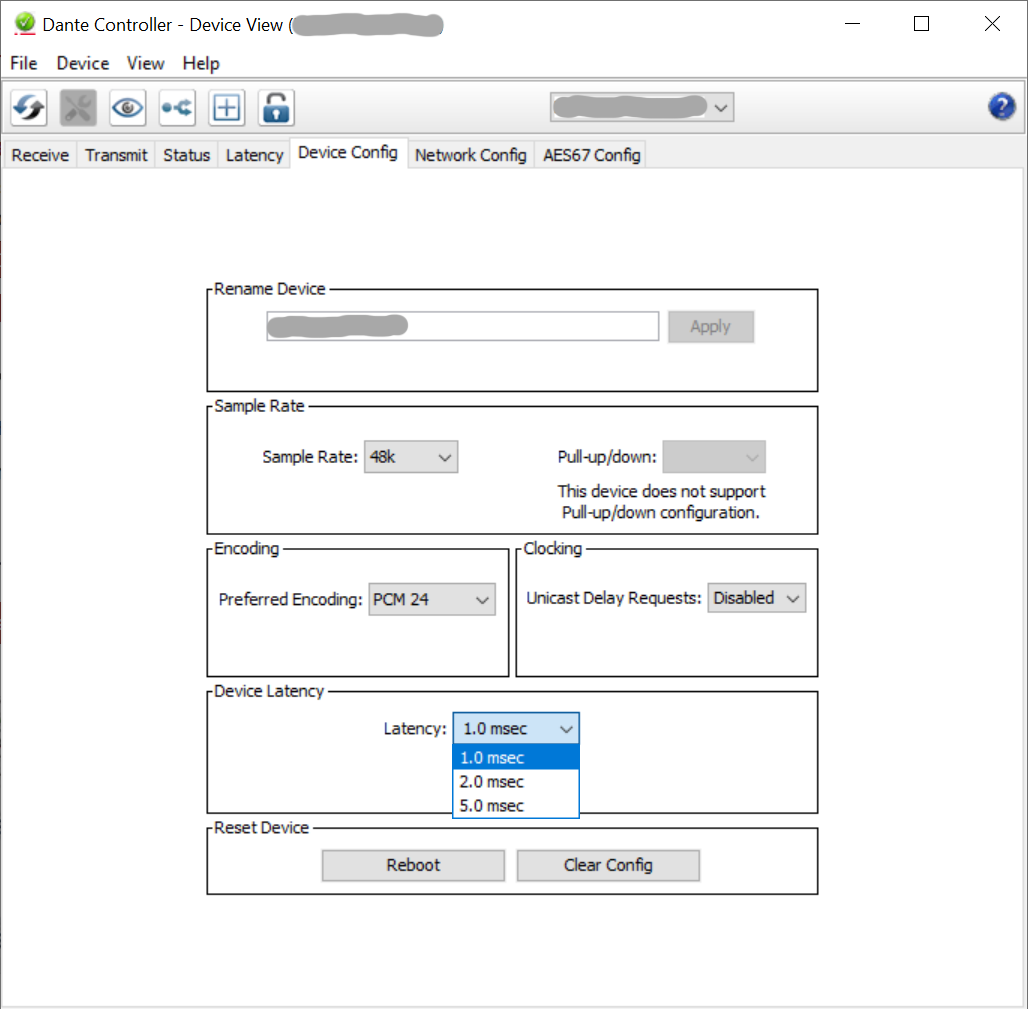The width and height of the screenshot is (1028, 1009).
Task: Open the Pull-up/down dropdown
Action: pos(714,457)
